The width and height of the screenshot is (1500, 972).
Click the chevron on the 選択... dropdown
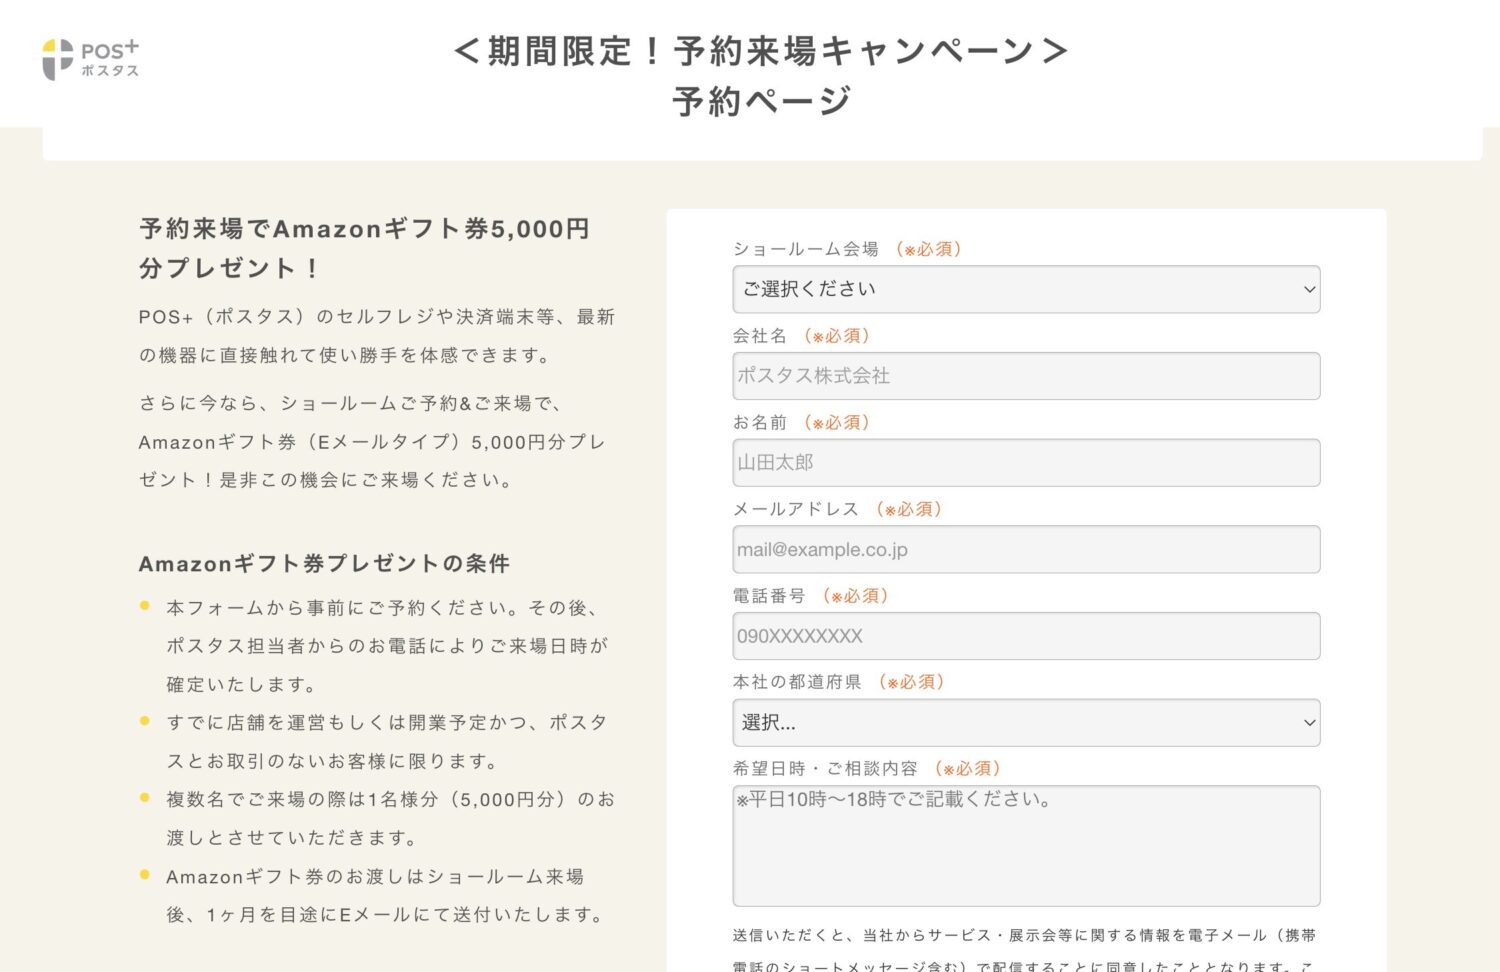[1310, 722]
